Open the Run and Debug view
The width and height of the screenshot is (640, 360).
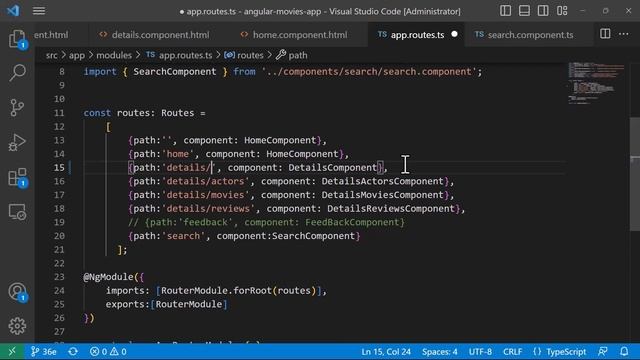(x=17, y=142)
